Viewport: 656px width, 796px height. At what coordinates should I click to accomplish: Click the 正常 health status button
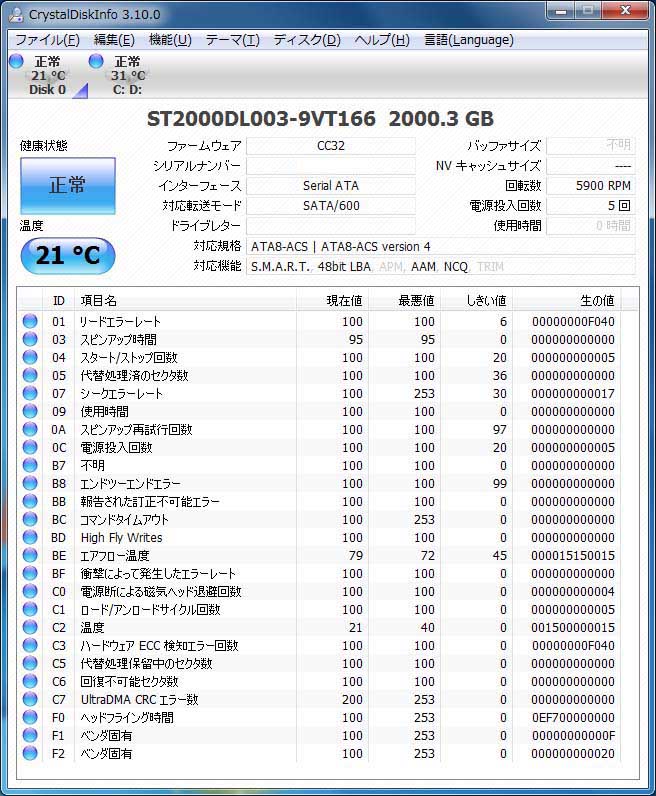point(68,185)
